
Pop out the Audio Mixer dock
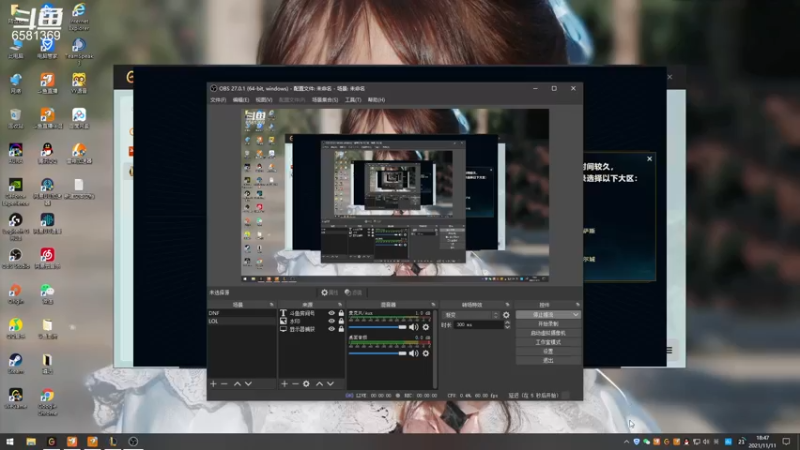tap(433, 305)
